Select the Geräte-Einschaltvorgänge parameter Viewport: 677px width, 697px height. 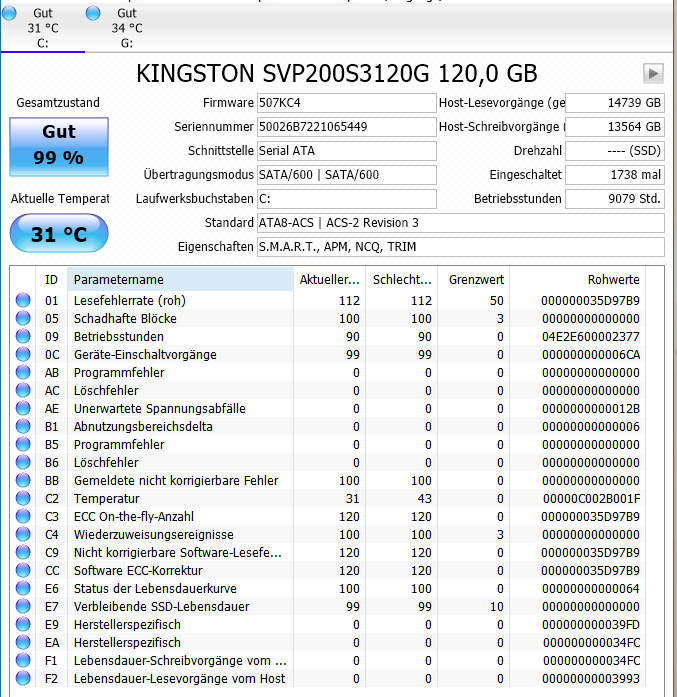coord(145,354)
